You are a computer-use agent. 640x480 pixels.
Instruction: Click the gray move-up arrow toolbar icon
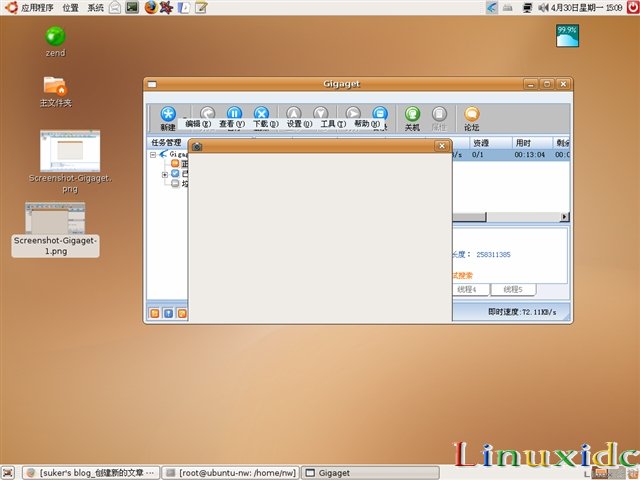point(293,113)
